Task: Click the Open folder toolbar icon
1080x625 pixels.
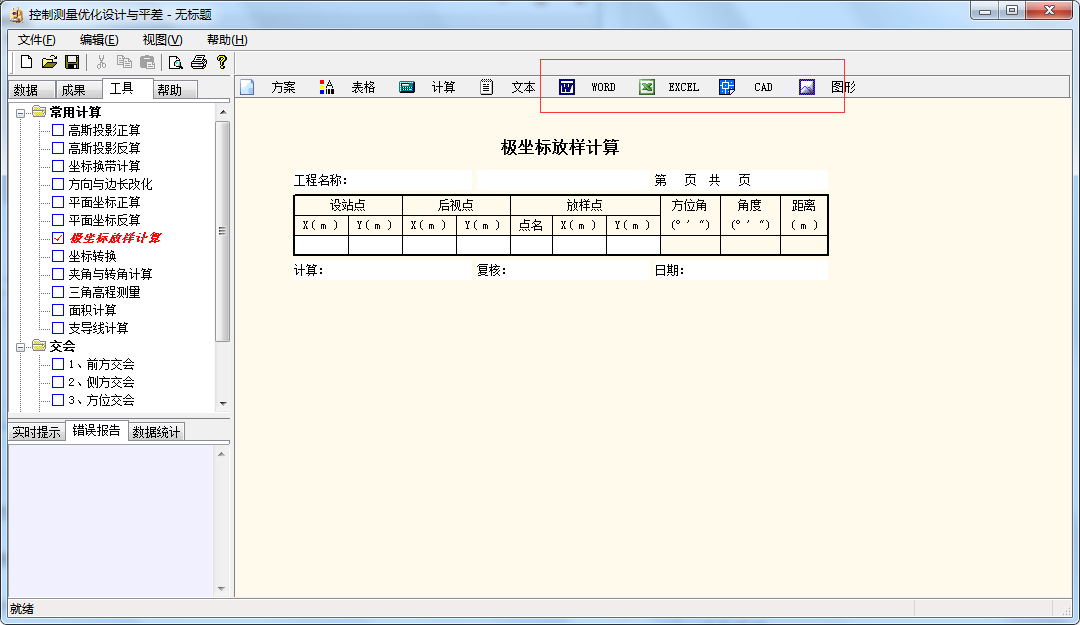Action: coord(49,62)
